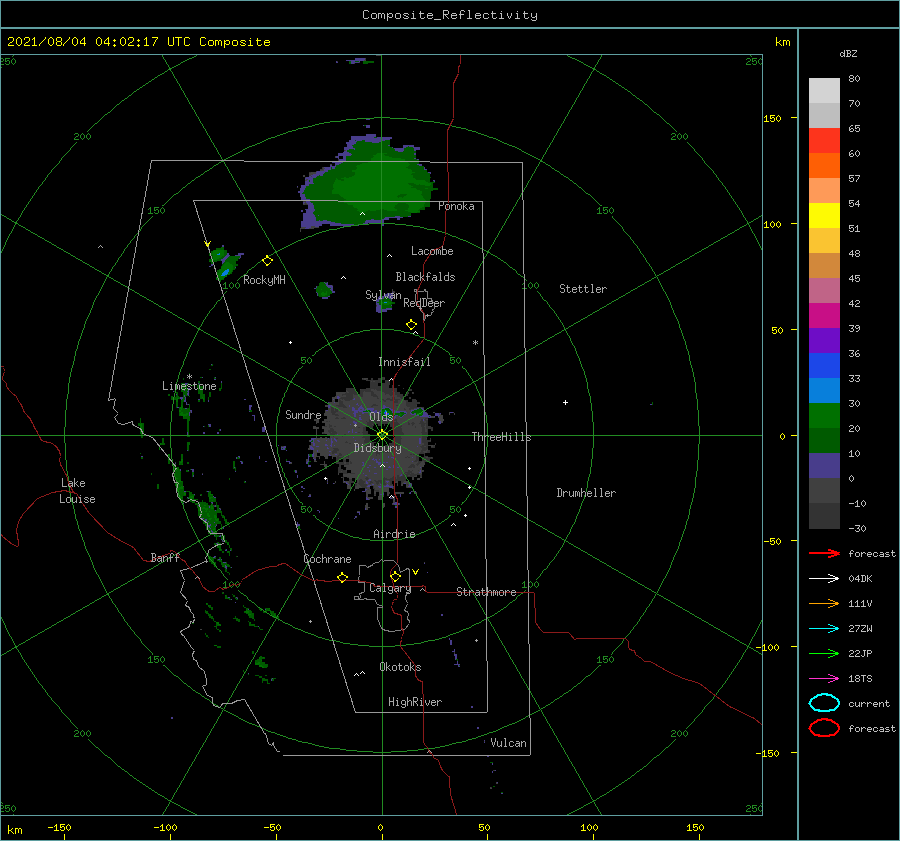Click the cyan 27ZW arrow icon
The height and width of the screenshot is (841, 900).
[824, 629]
